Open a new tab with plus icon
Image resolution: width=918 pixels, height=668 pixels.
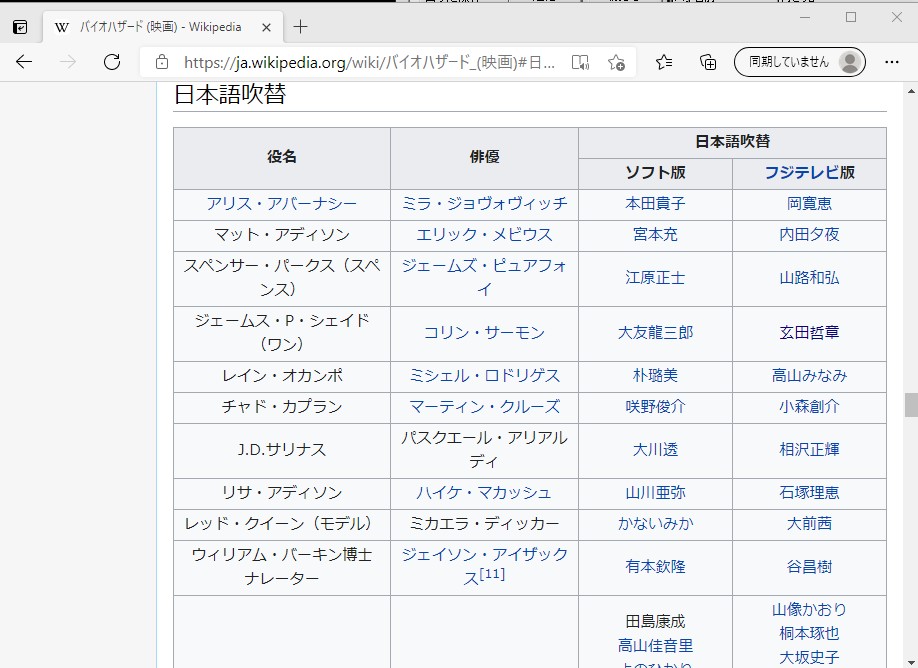click(x=300, y=27)
